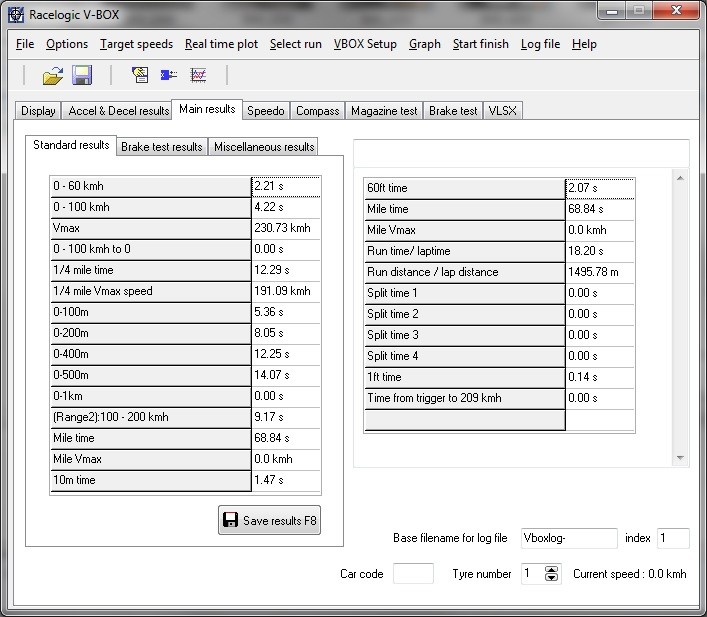707x617 pixels.
Task: Decrease the Tyre number with down arrow
Action: [551, 579]
